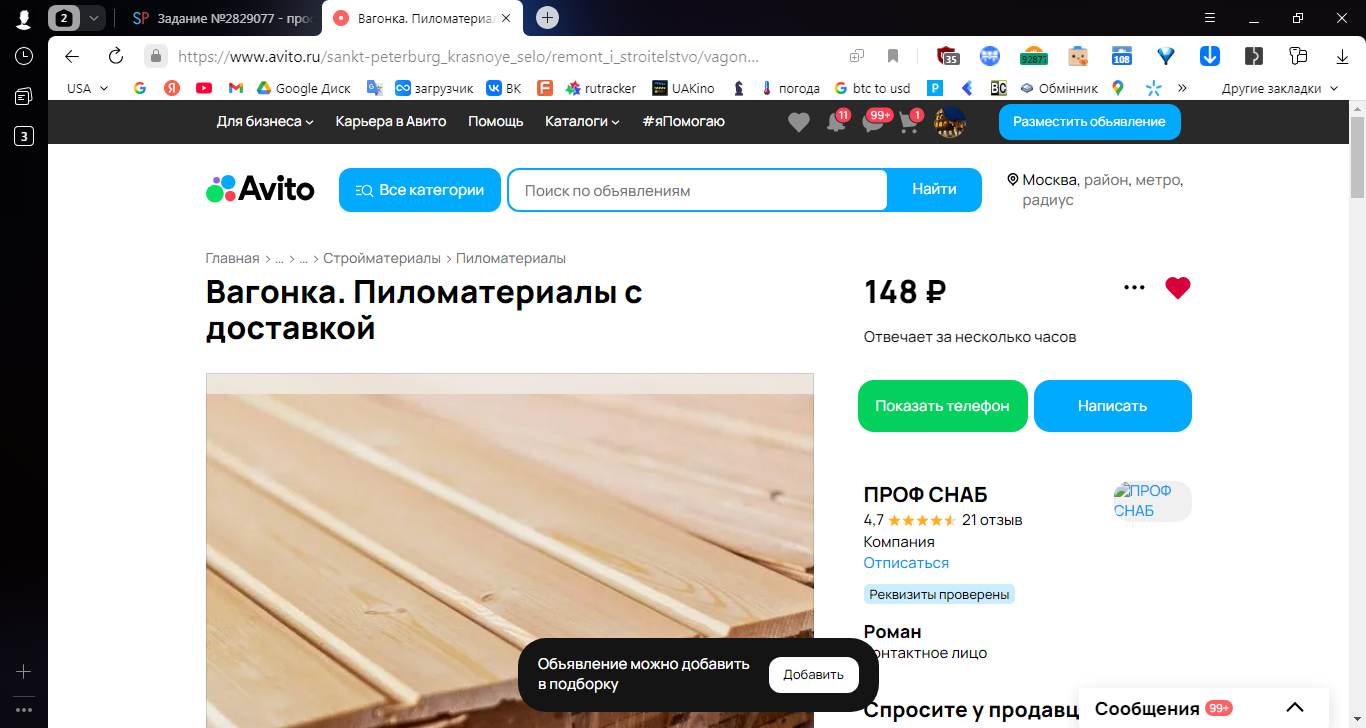
Task: Go to the Пиломатериалы breadcrumb
Action: 511,258
